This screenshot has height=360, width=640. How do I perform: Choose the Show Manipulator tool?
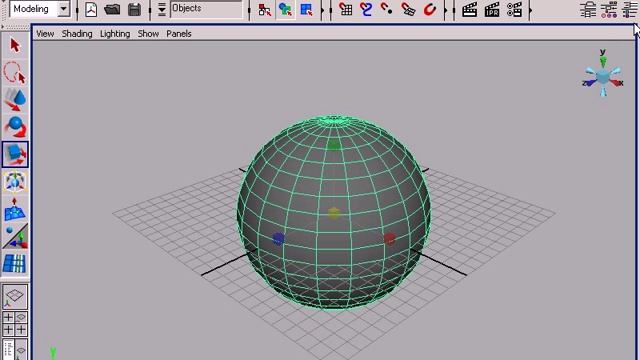pyautogui.click(x=15, y=236)
